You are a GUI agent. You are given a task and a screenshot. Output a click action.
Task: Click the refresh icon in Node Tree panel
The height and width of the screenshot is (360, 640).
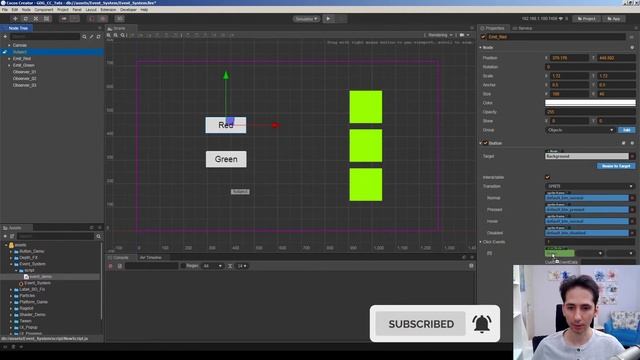click(98, 37)
